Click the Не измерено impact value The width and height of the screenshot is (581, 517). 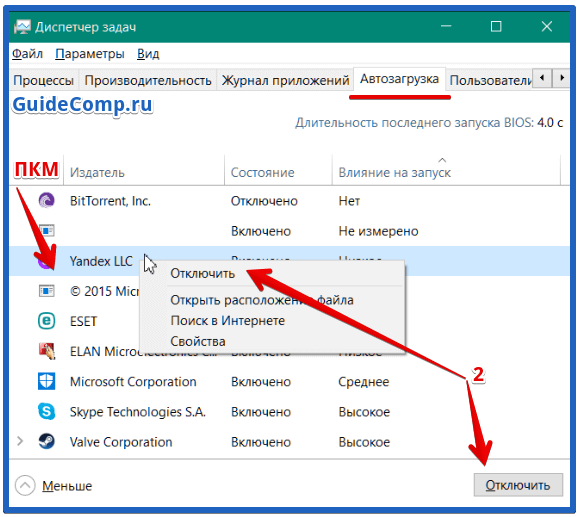click(378, 231)
